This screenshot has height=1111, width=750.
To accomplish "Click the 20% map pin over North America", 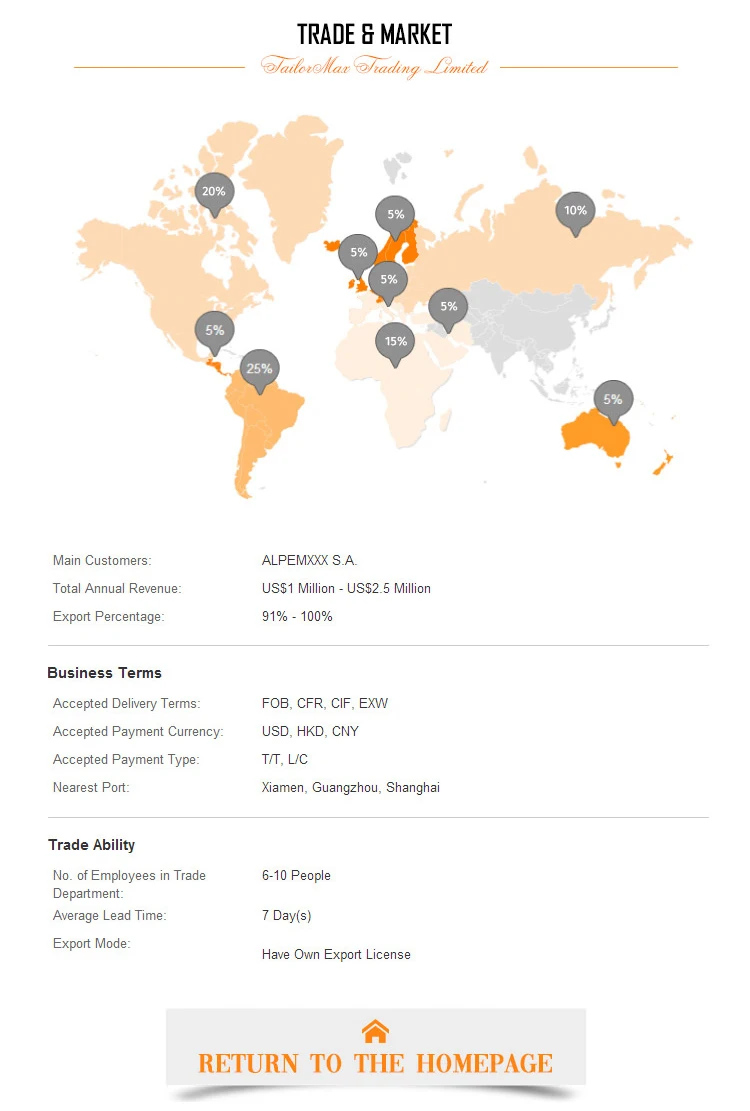I will pos(214,193).
